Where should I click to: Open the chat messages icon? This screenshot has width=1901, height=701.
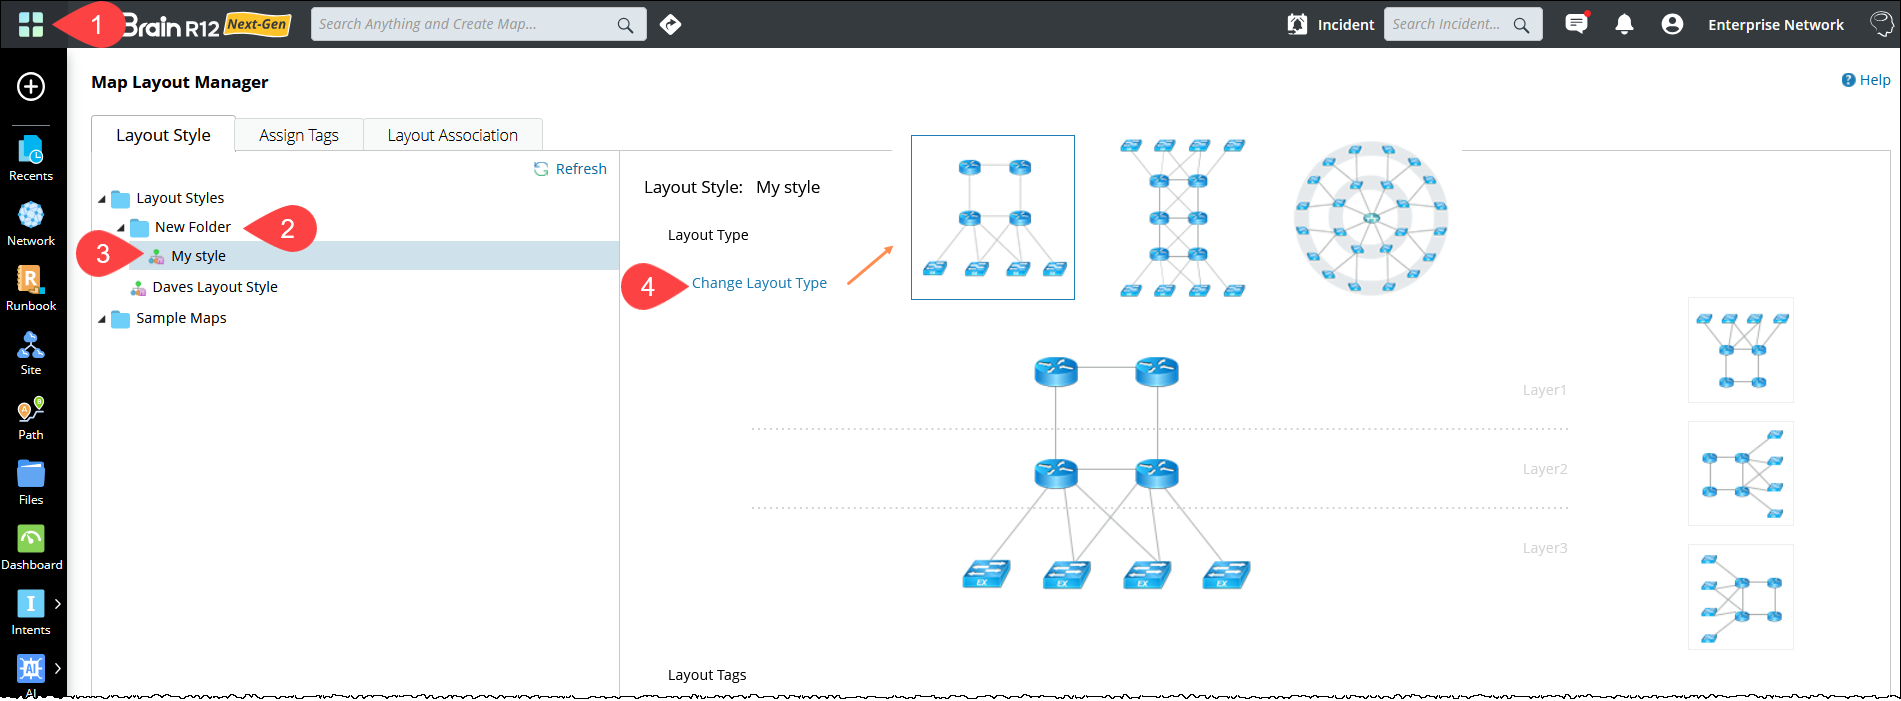coord(1576,24)
